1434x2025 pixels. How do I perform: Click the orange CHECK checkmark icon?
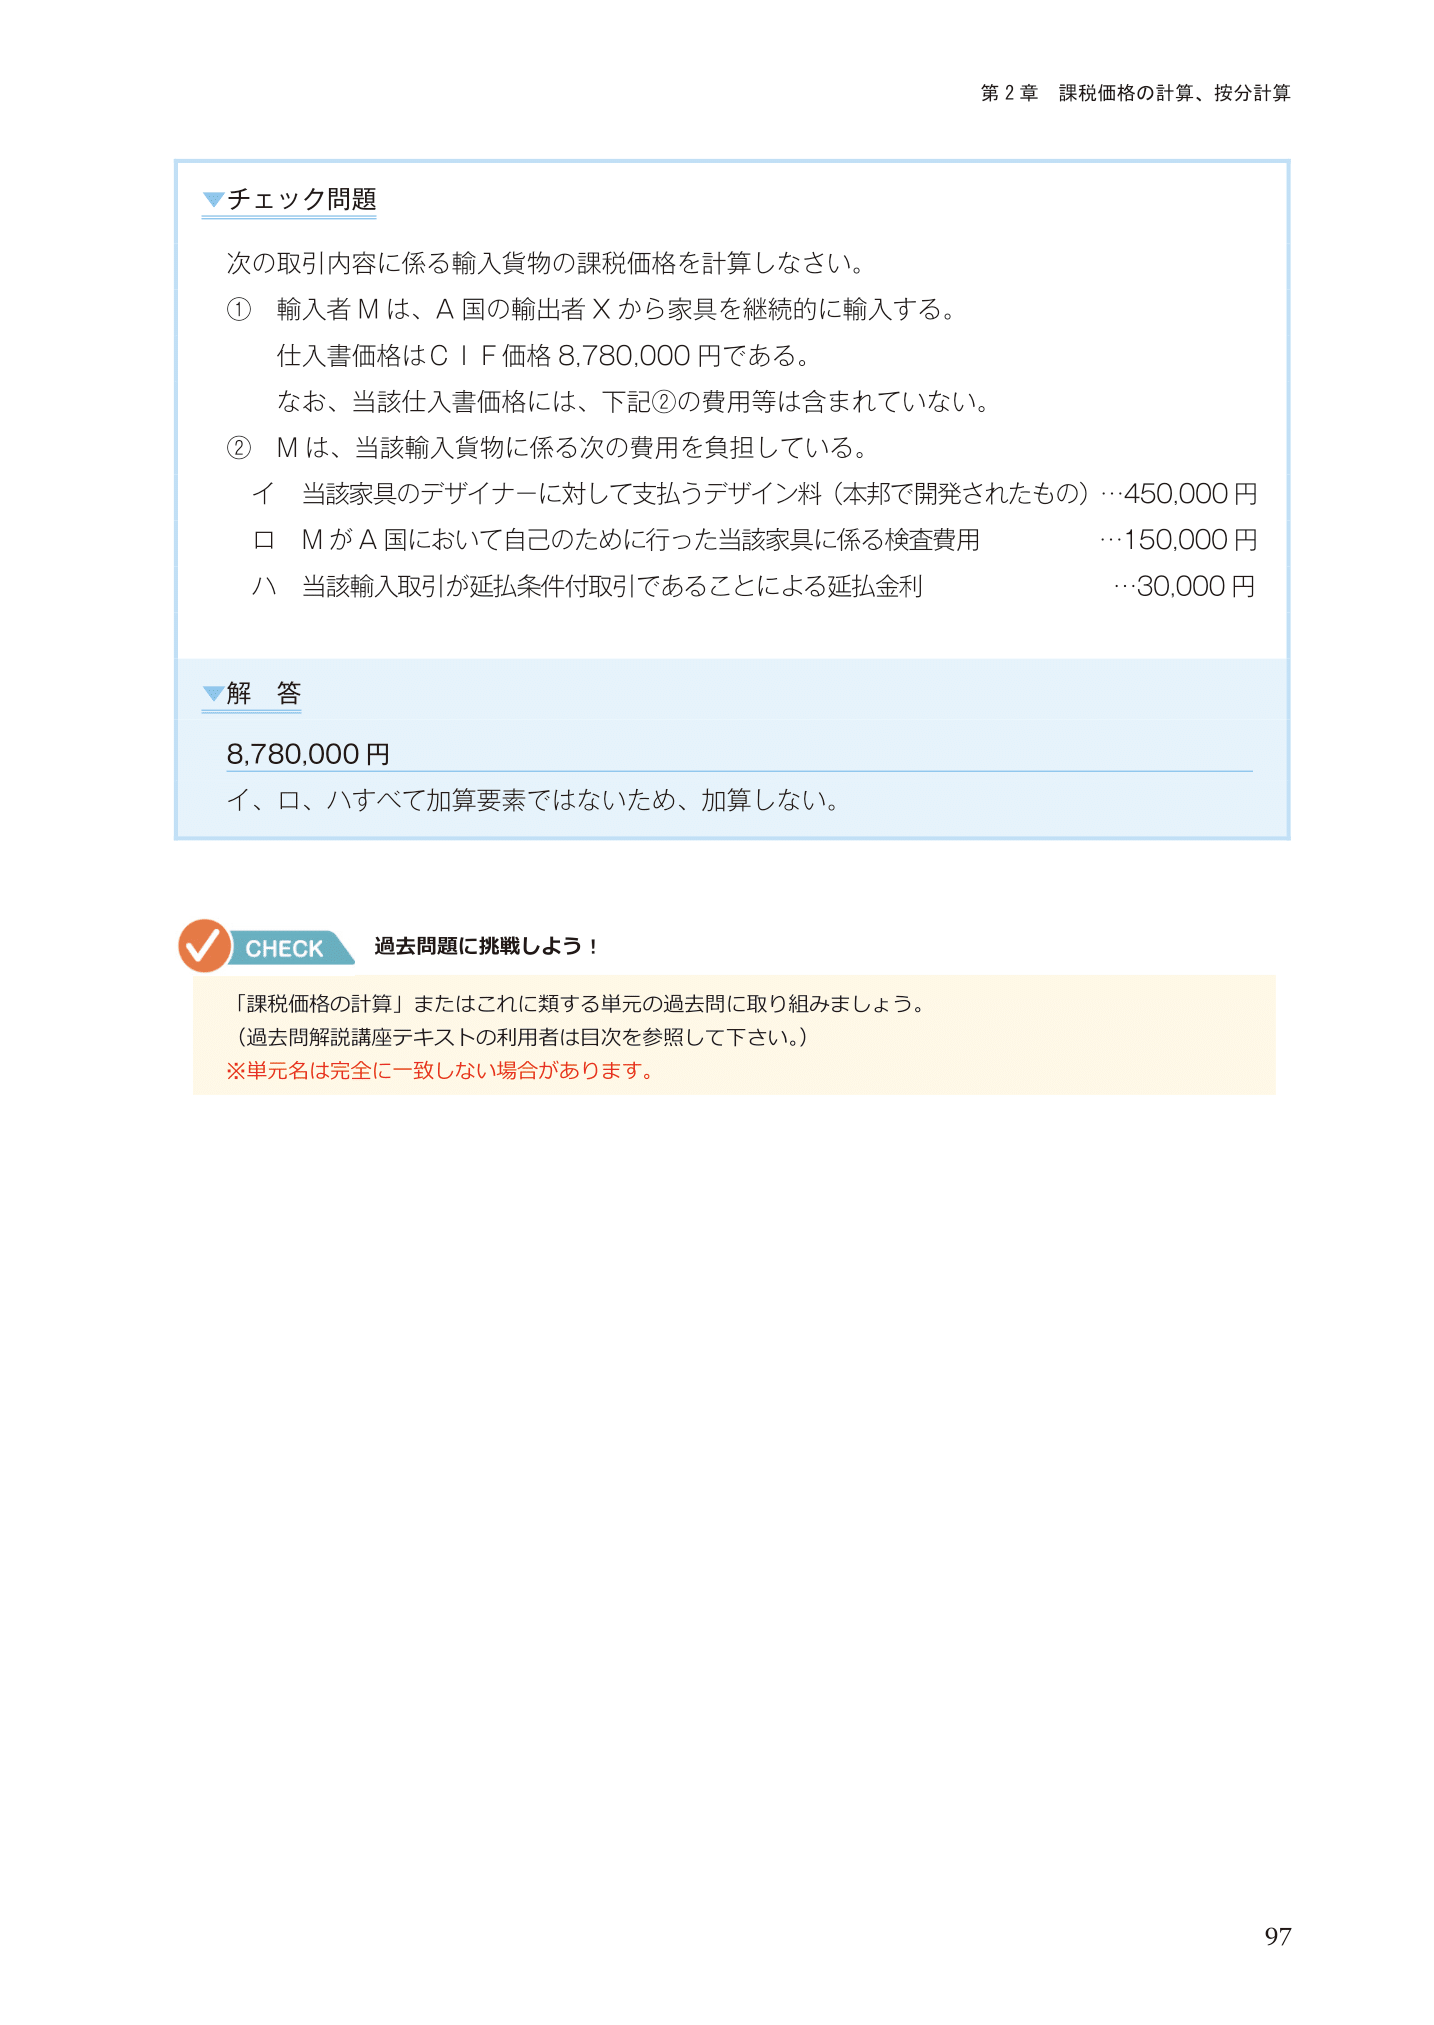[x=204, y=945]
